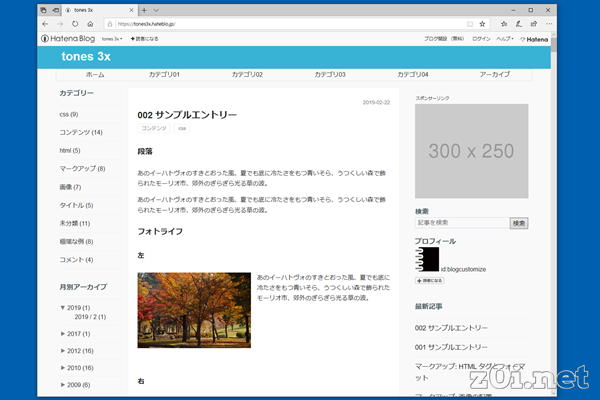Open the ホーム navigation tab
This screenshot has height=400, width=600.
point(95,75)
